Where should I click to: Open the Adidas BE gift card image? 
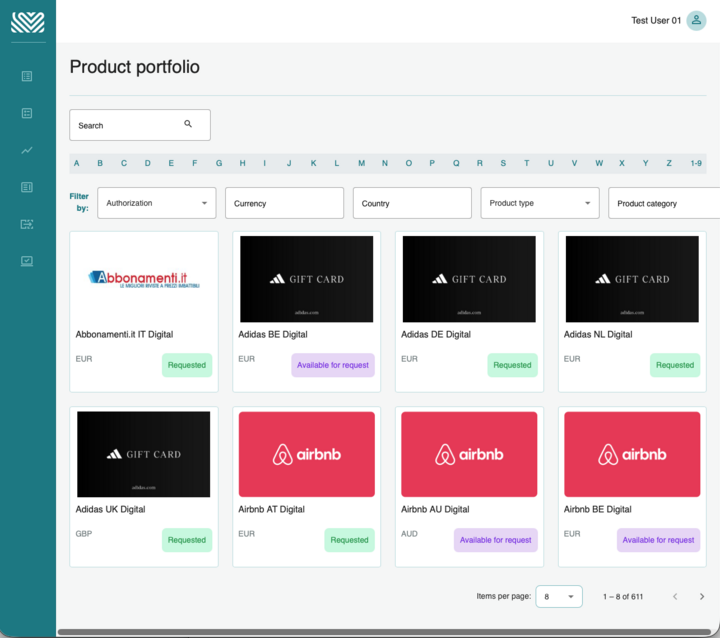click(x=307, y=279)
